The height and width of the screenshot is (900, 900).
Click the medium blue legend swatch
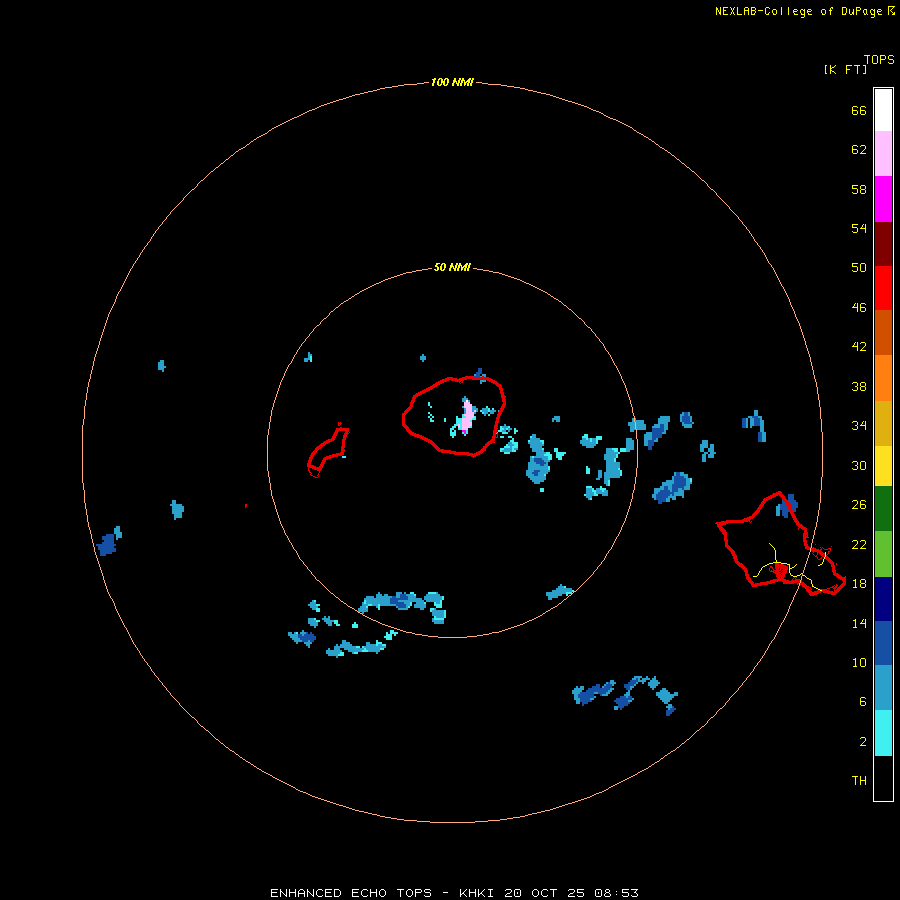(x=883, y=643)
